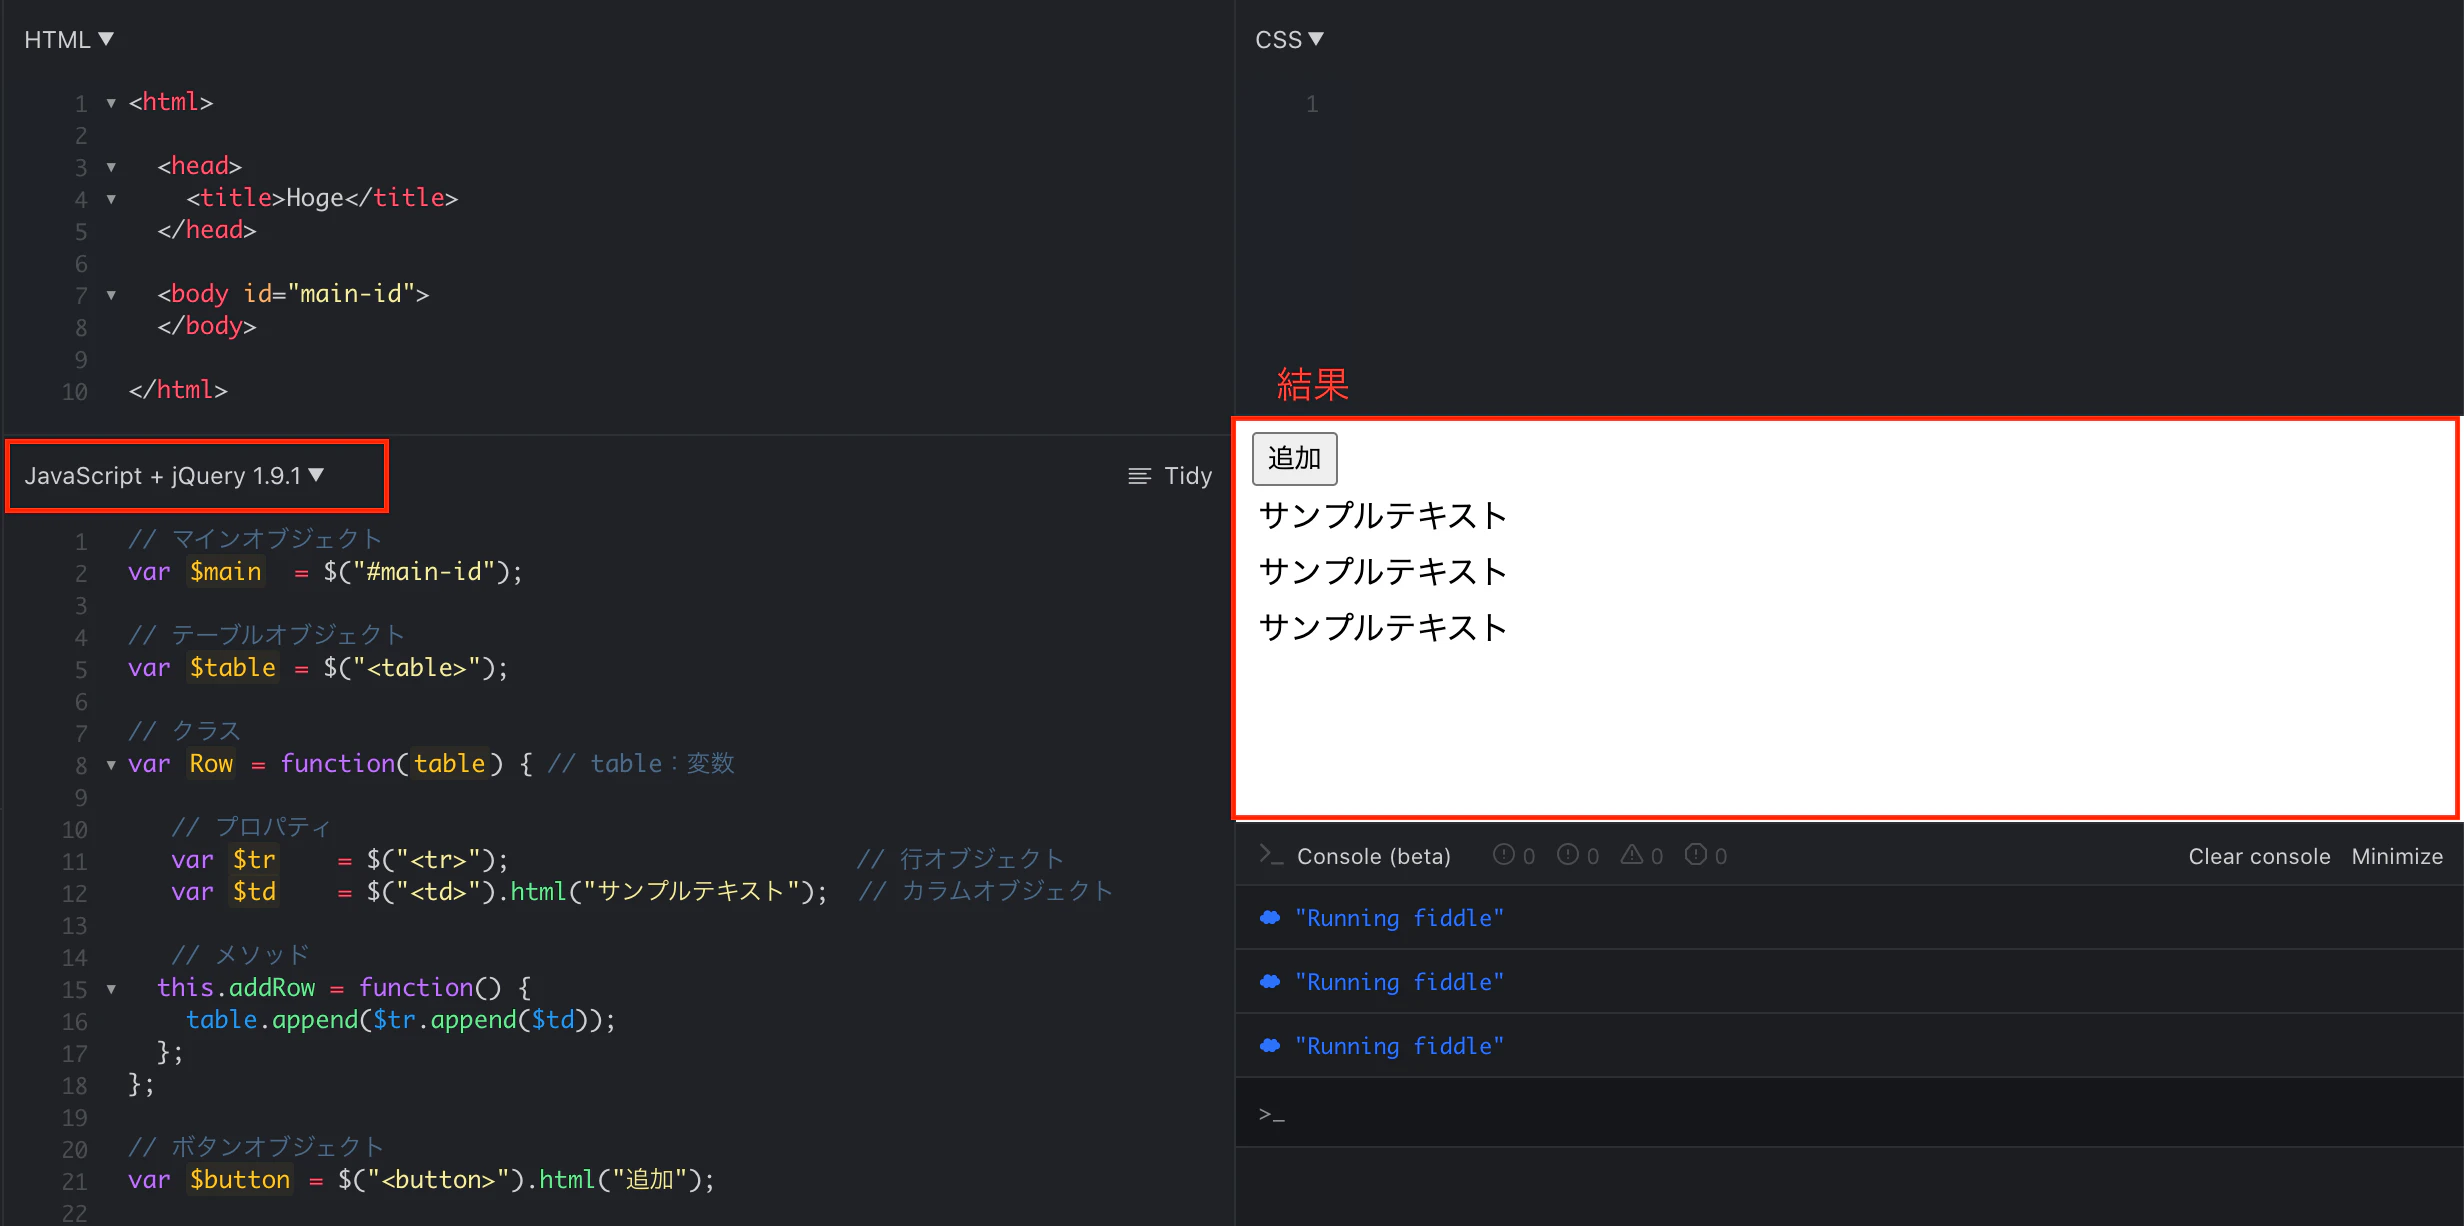Click the error filter icon in the console bar

1503,855
